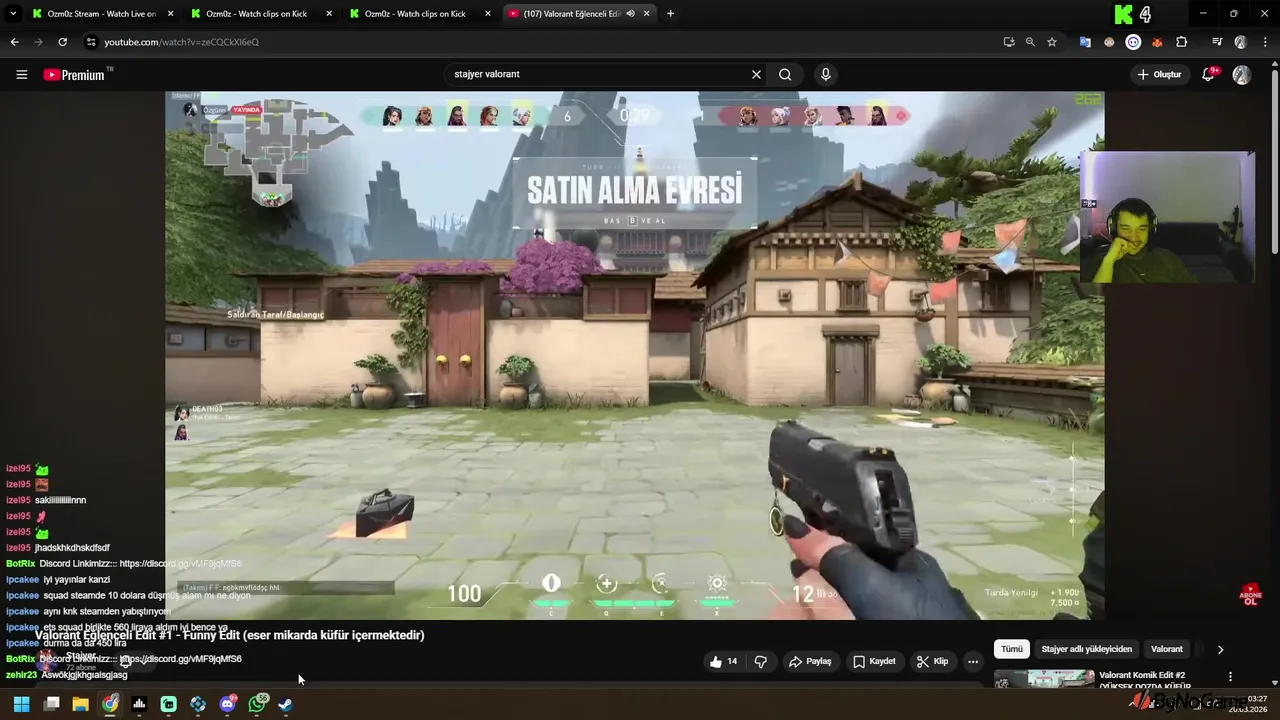Open MetaMask fox extension
The image size is (1280, 720).
[1157, 42]
